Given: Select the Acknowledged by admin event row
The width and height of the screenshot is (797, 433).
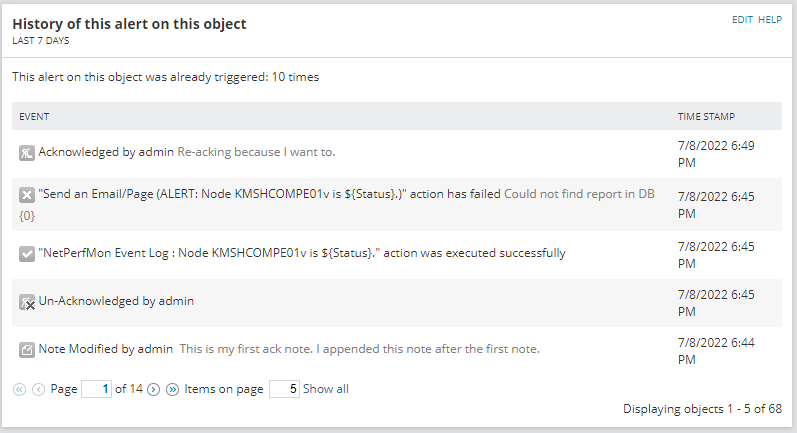Looking at the screenshot, I should coord(186,153).
